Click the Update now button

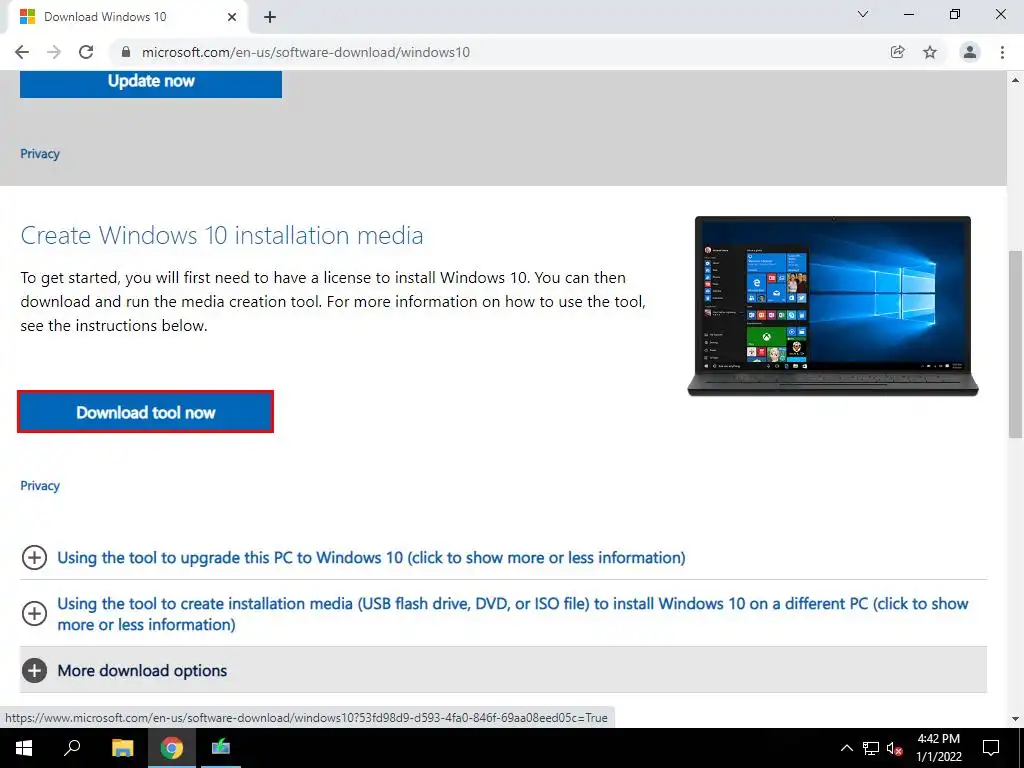[151, 84]
